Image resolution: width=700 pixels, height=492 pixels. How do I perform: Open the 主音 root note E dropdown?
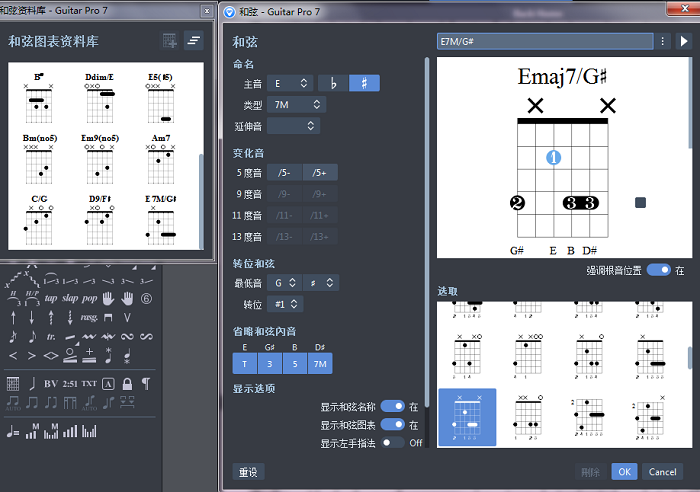[290, 83]
